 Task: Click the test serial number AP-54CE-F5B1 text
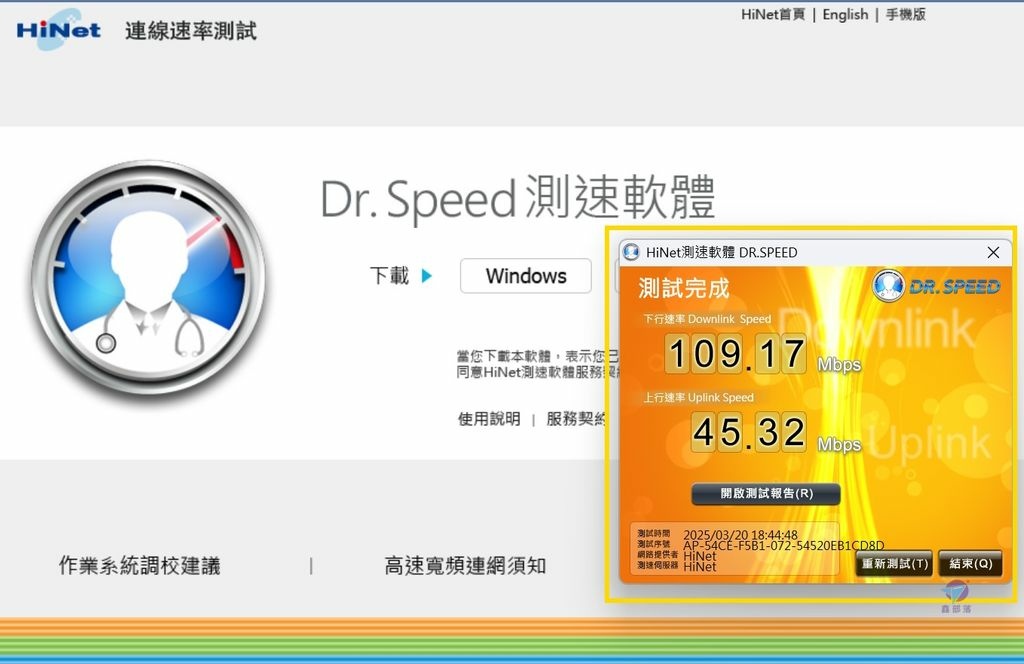[x=784, y=545]
